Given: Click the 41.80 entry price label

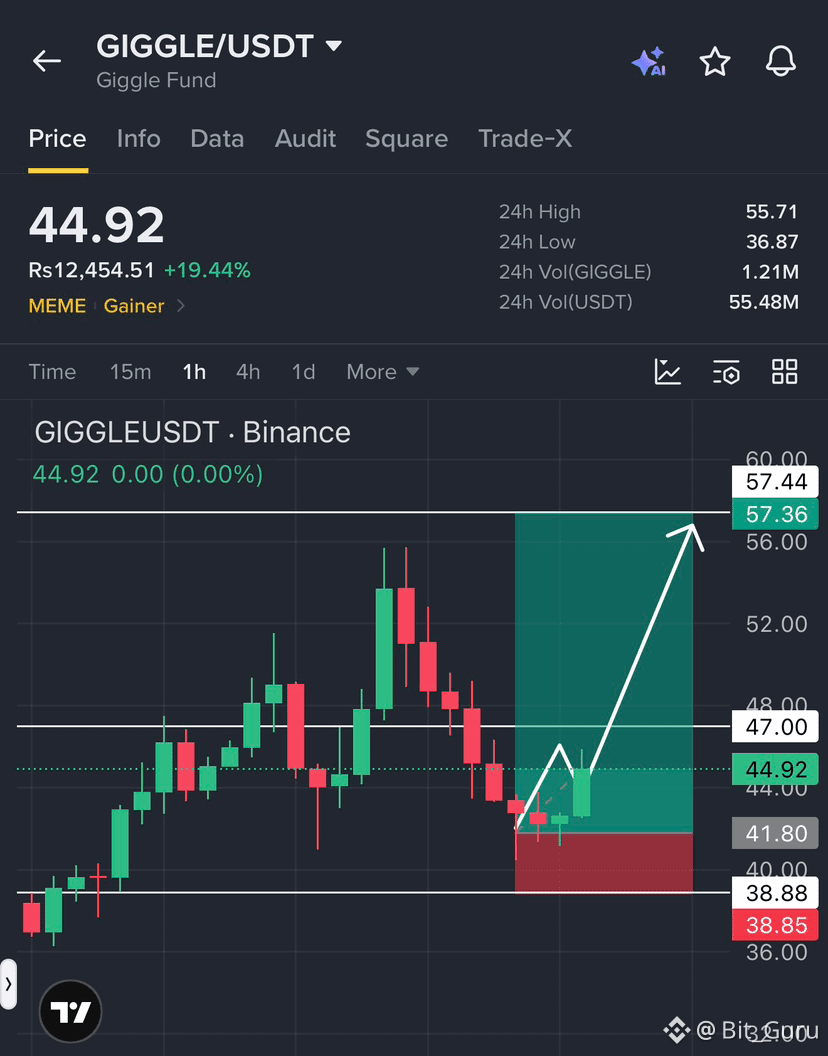Looking at the screenshot, I should (x=775, y=834).
